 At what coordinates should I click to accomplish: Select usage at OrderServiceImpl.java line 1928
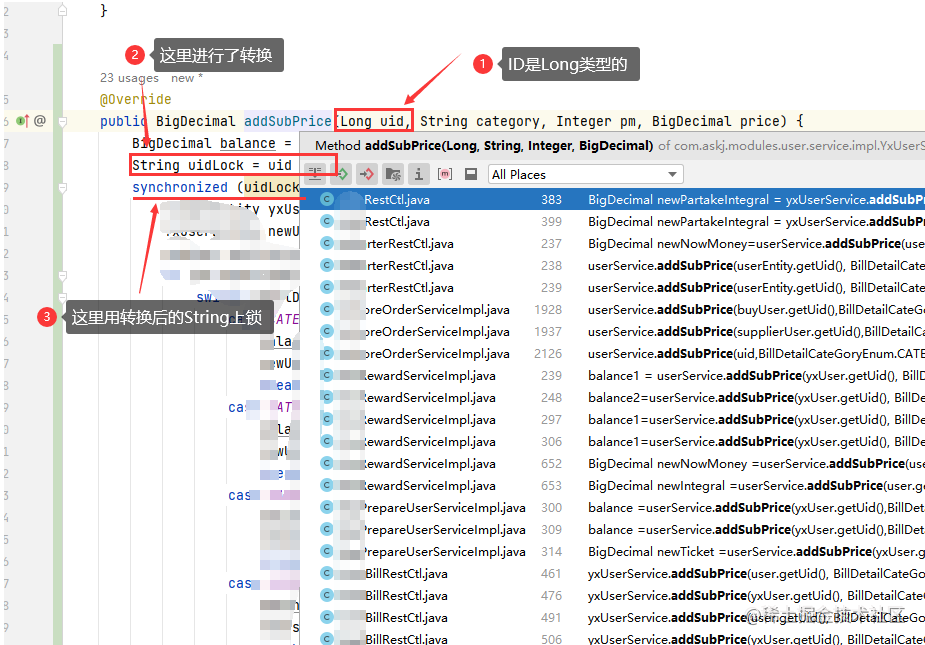[612, 309]
